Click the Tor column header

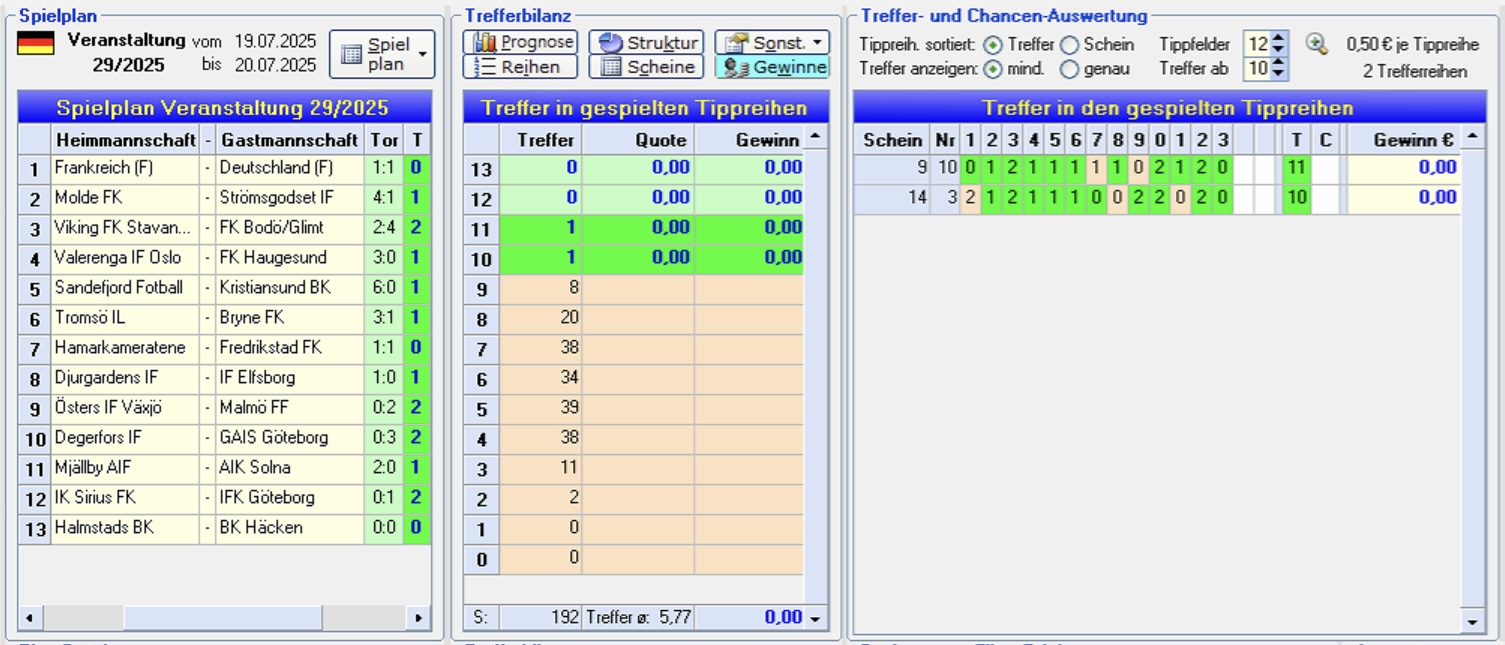(384, 139)
